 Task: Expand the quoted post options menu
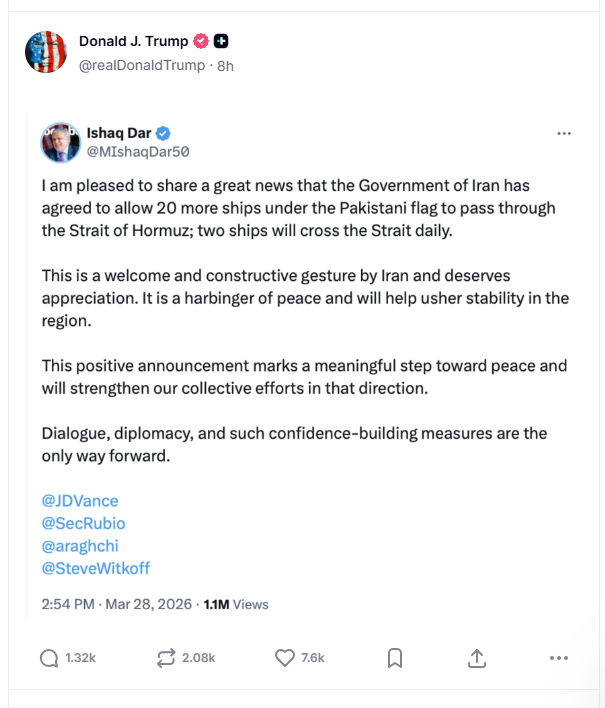(x=564, y=133)
